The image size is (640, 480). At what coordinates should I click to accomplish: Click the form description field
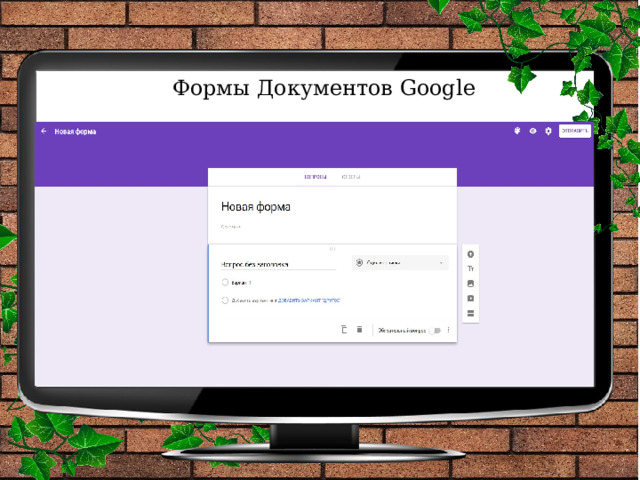231,227
